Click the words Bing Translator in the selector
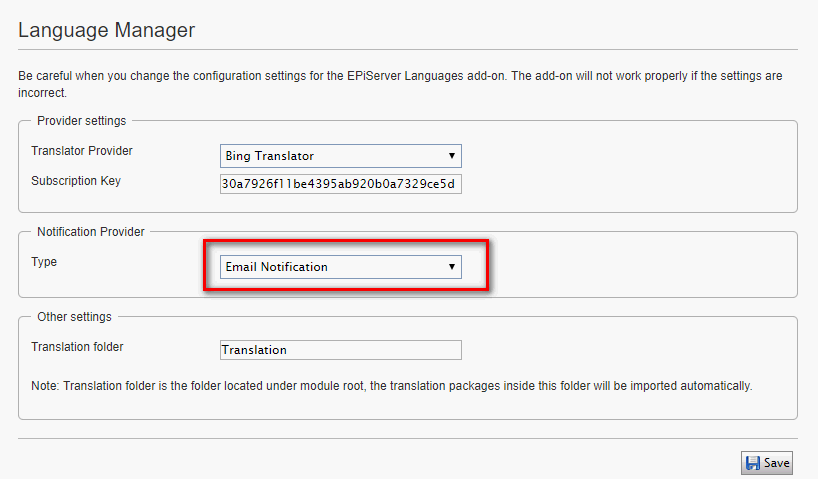 point(270,156)
